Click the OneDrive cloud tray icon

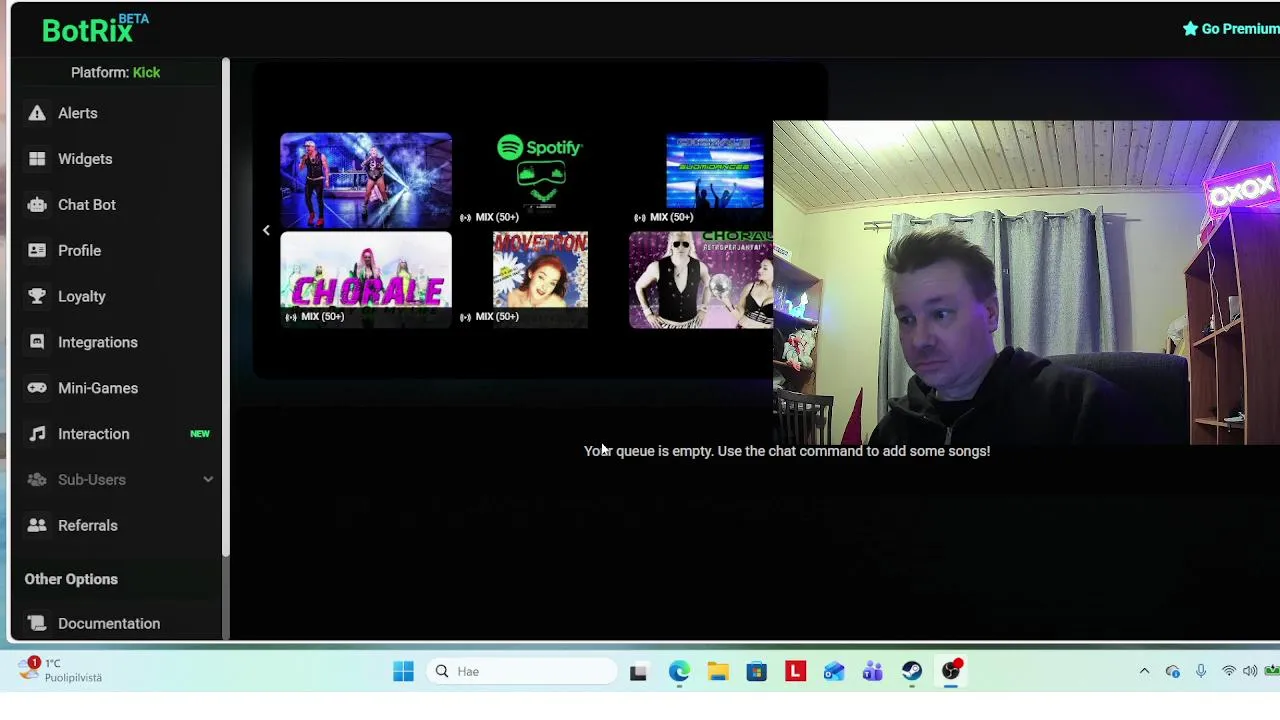1172,671
